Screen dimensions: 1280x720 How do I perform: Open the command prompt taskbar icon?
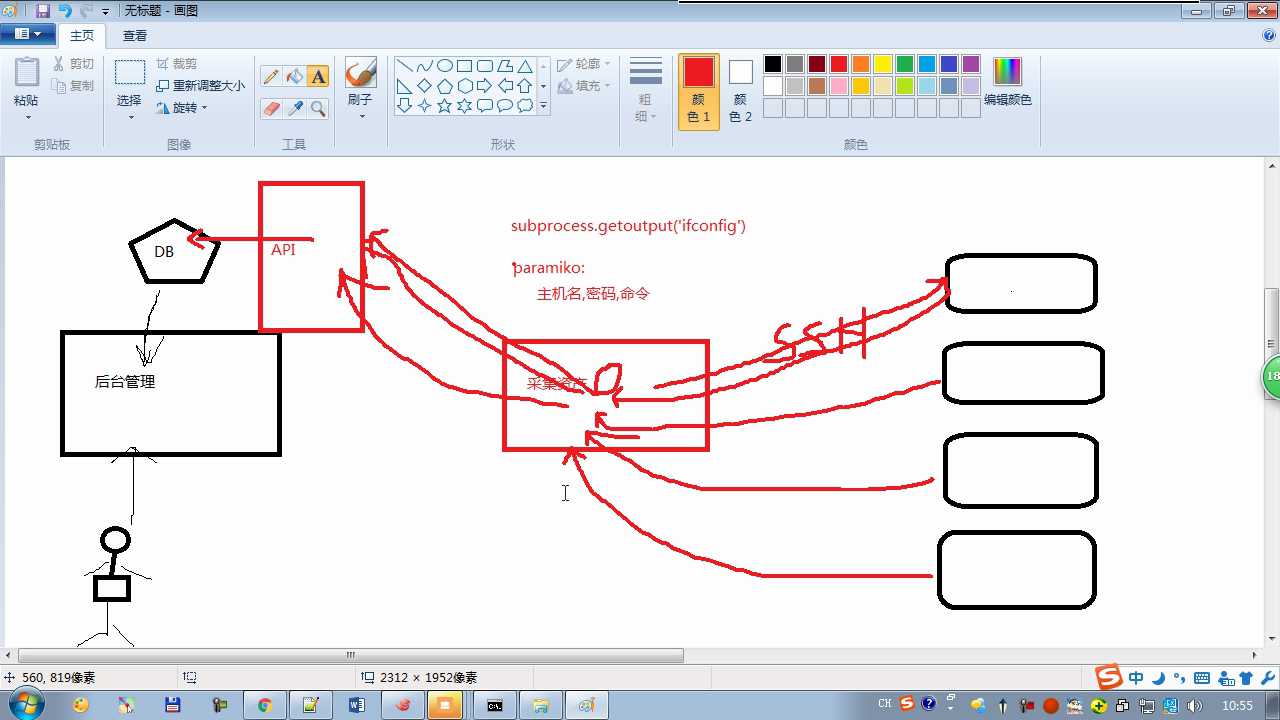click(495, 705)
